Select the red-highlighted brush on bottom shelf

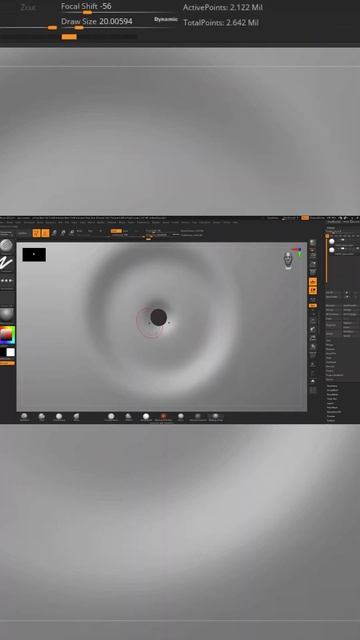point(163,416)
